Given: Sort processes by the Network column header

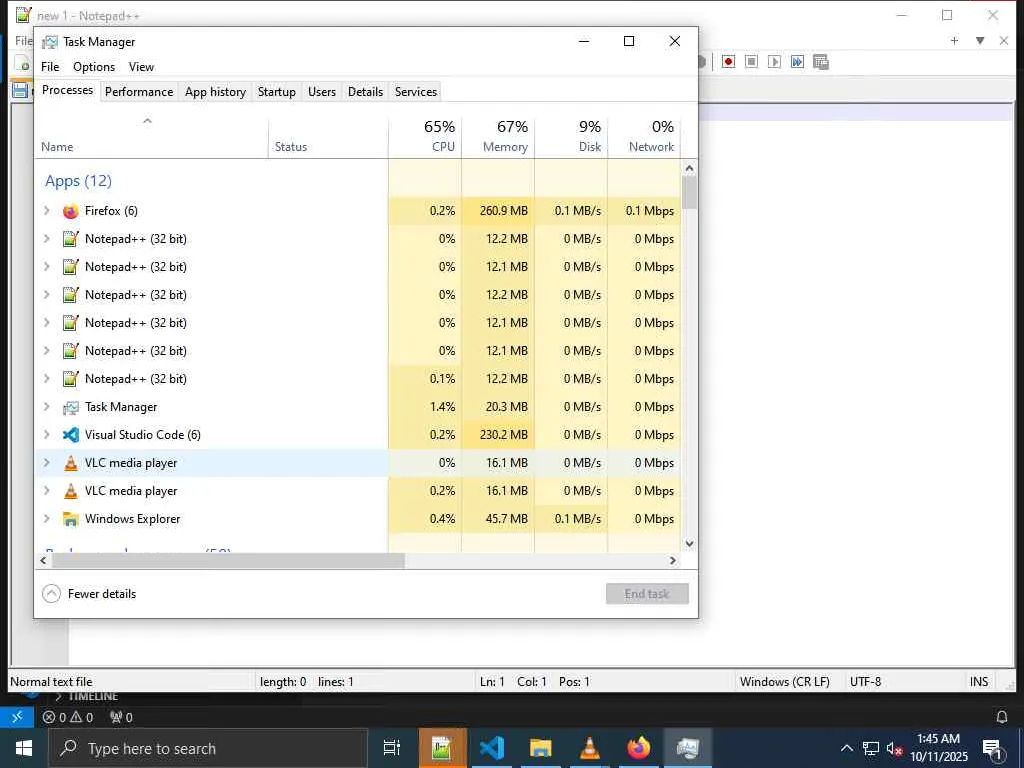Looking at the screenshot, I should coord(644,136).
